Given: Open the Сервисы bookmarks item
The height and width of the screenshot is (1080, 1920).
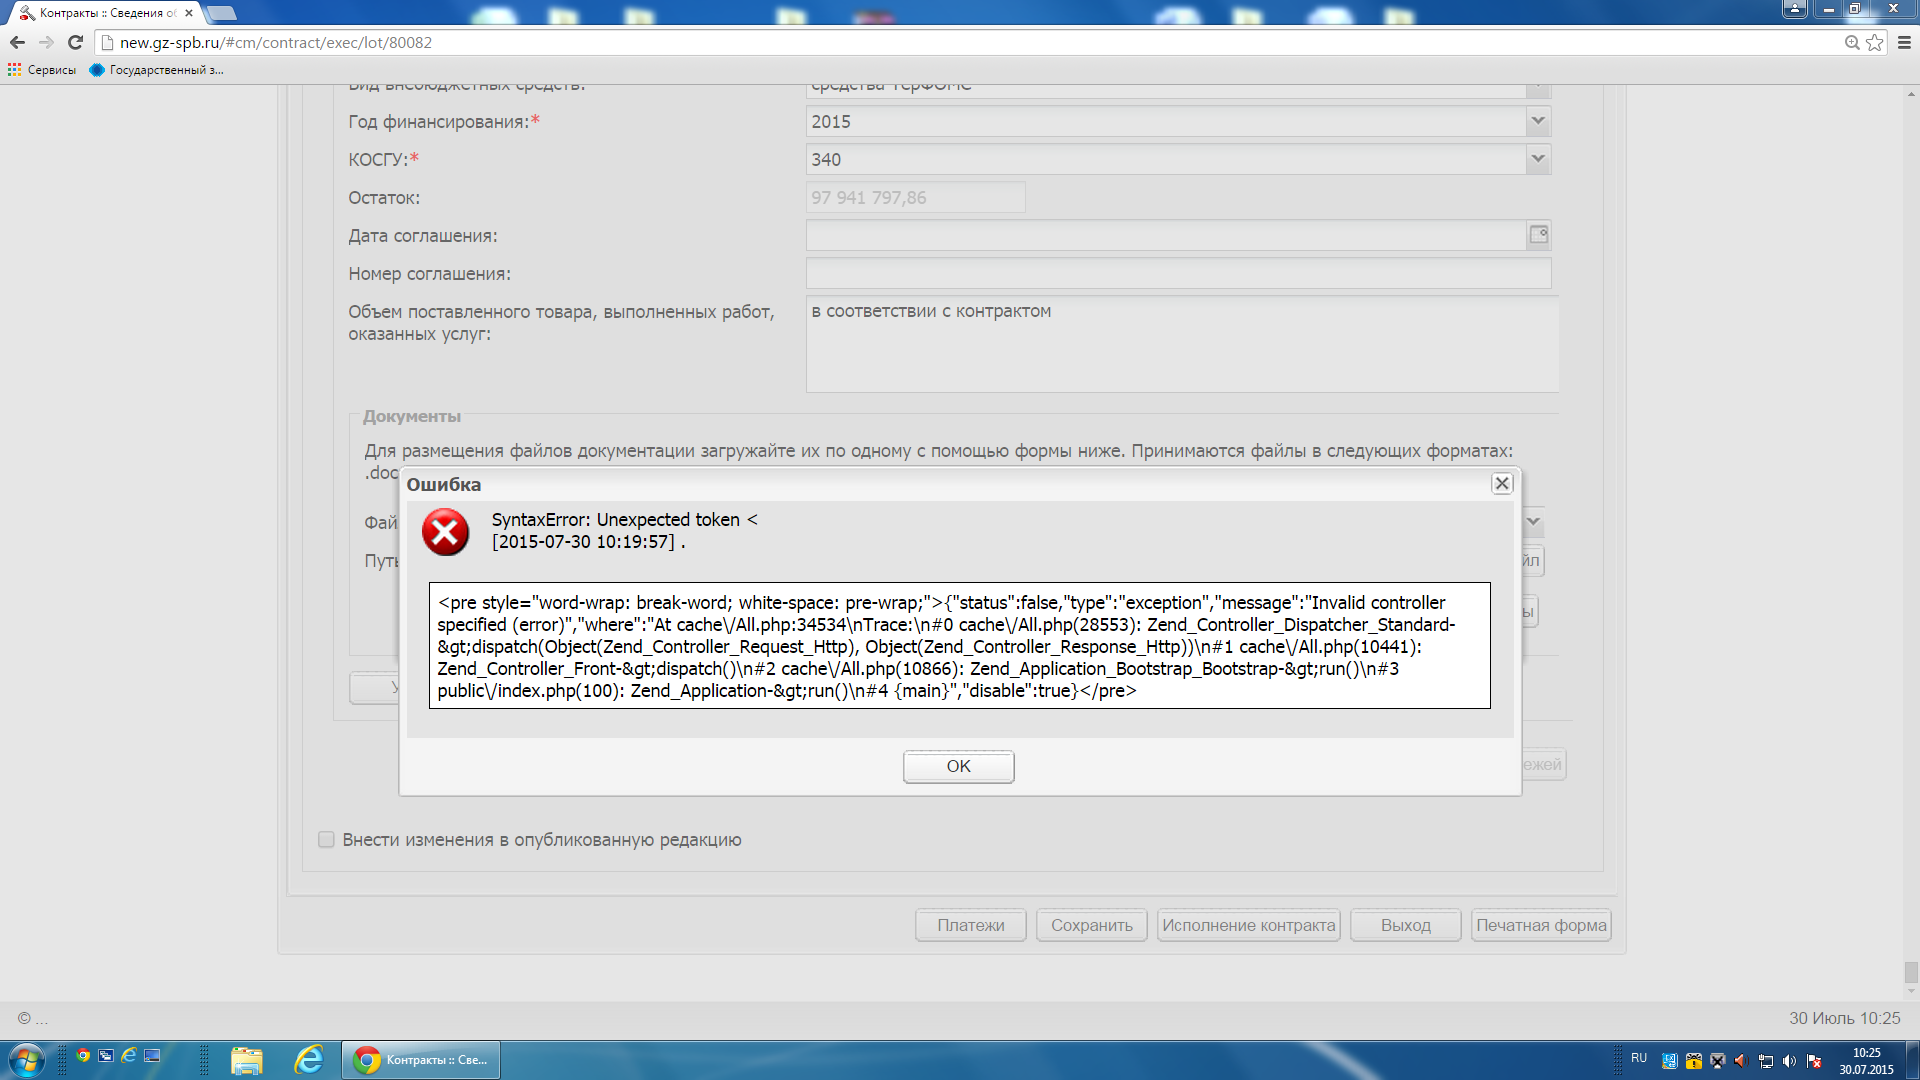Looking at the screenshot, I should pos(42,70).
